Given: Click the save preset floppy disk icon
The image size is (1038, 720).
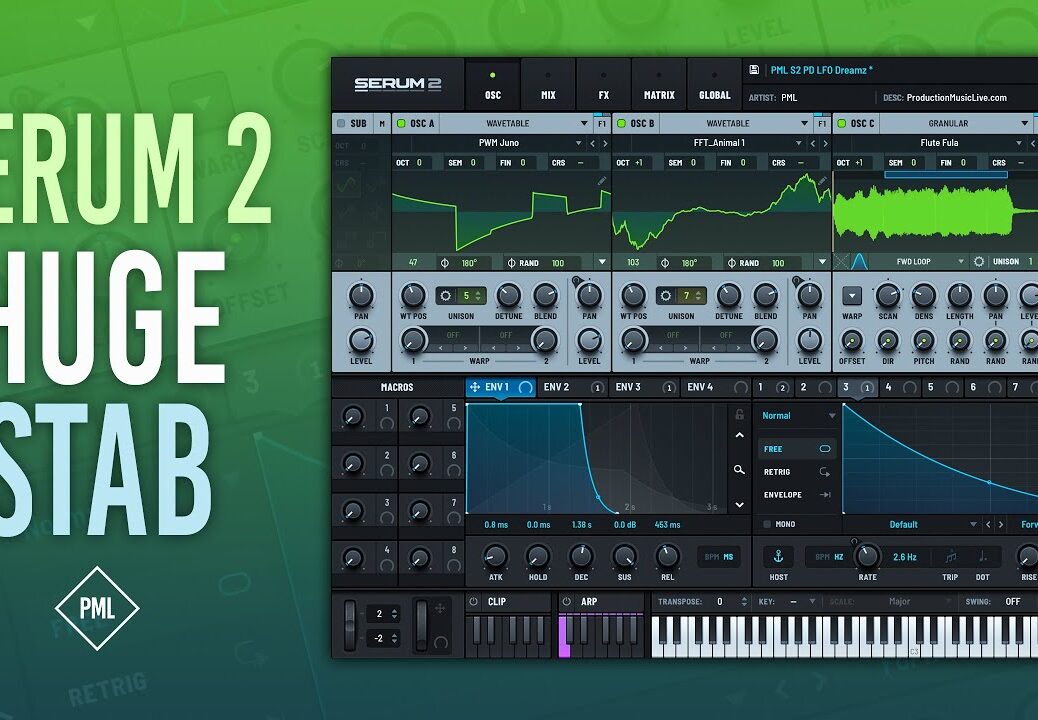Looking at the screenshot, I should coord(754,69).
